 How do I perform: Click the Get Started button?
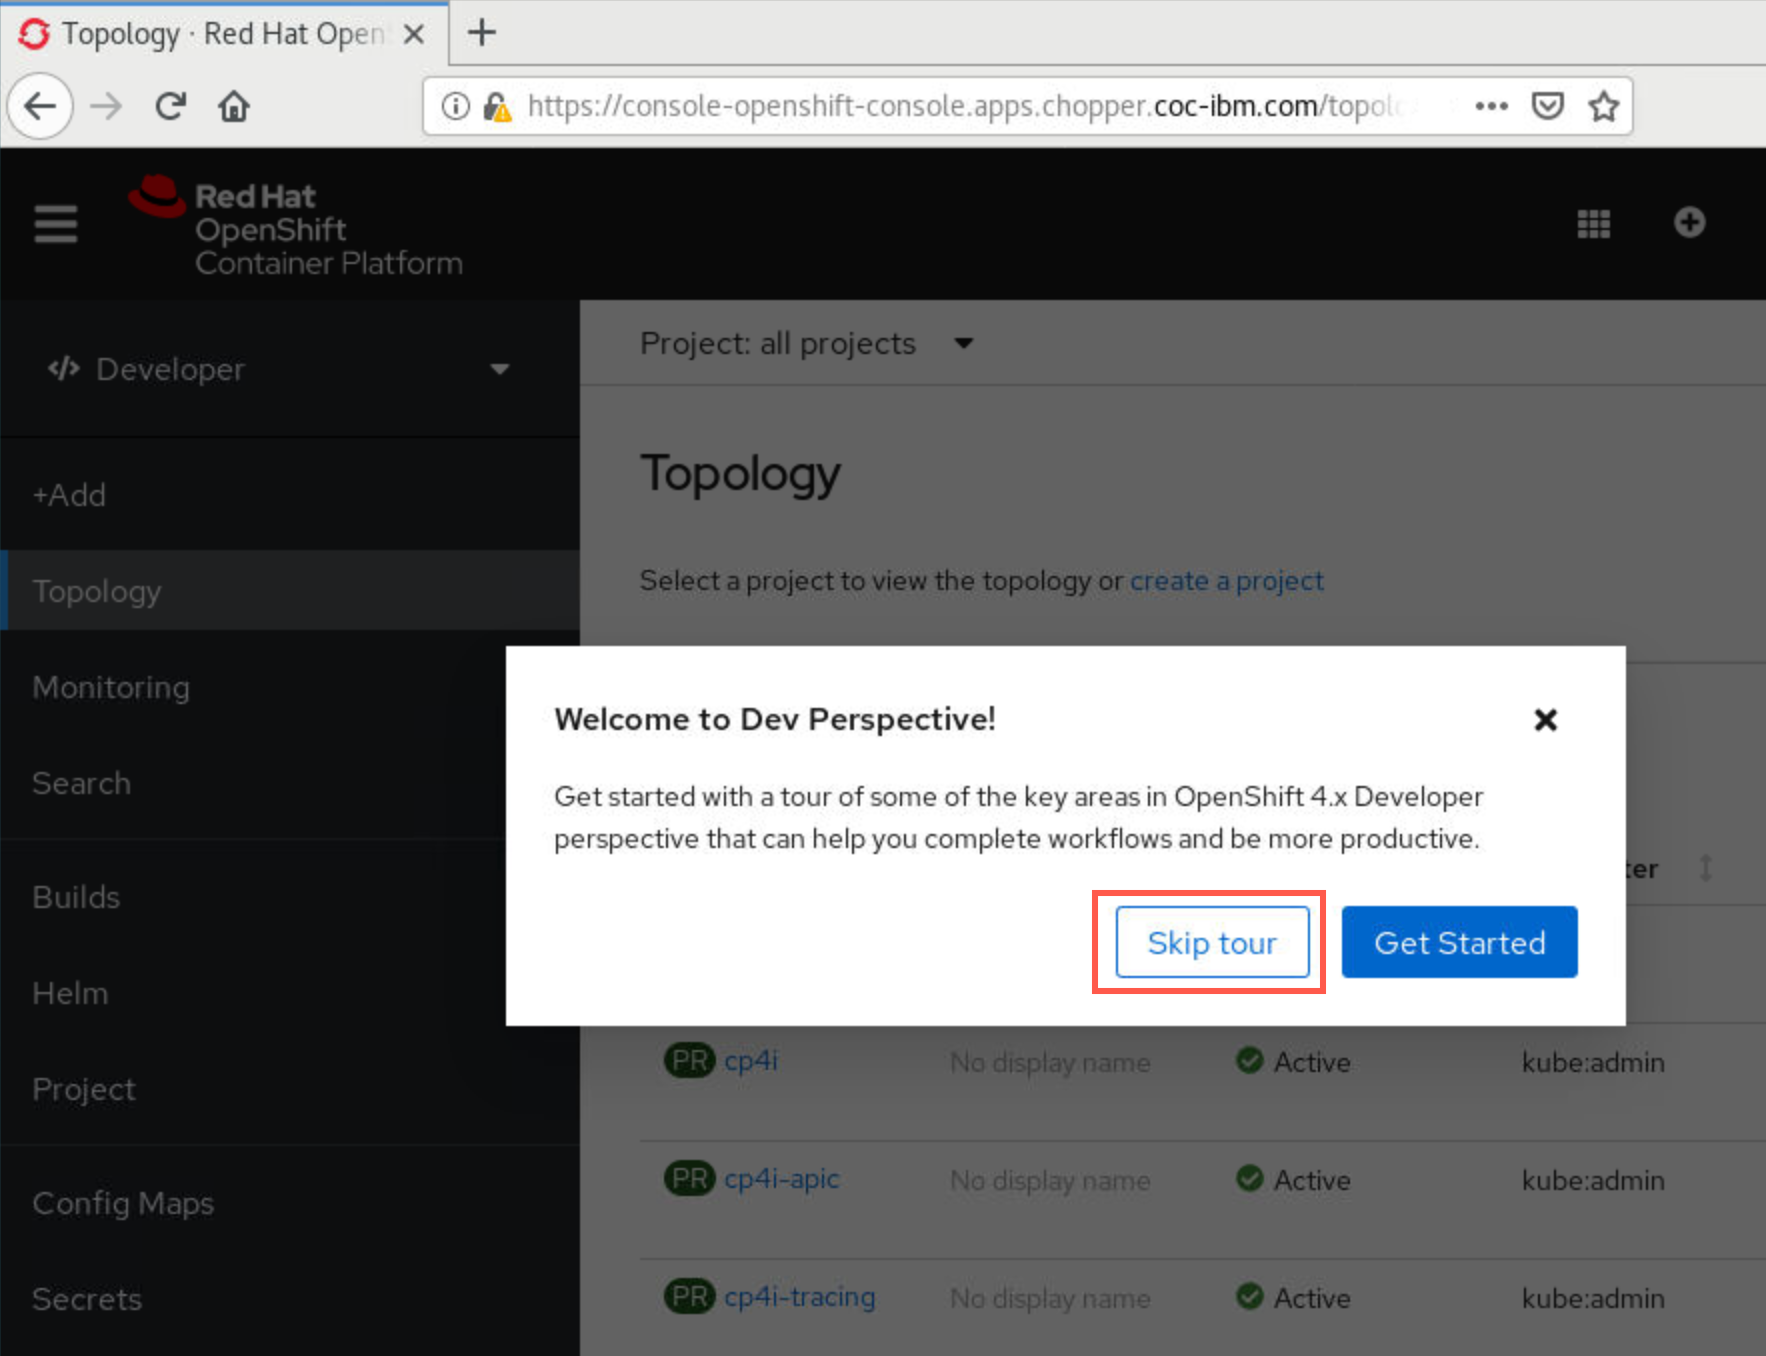click(1459, 942)
